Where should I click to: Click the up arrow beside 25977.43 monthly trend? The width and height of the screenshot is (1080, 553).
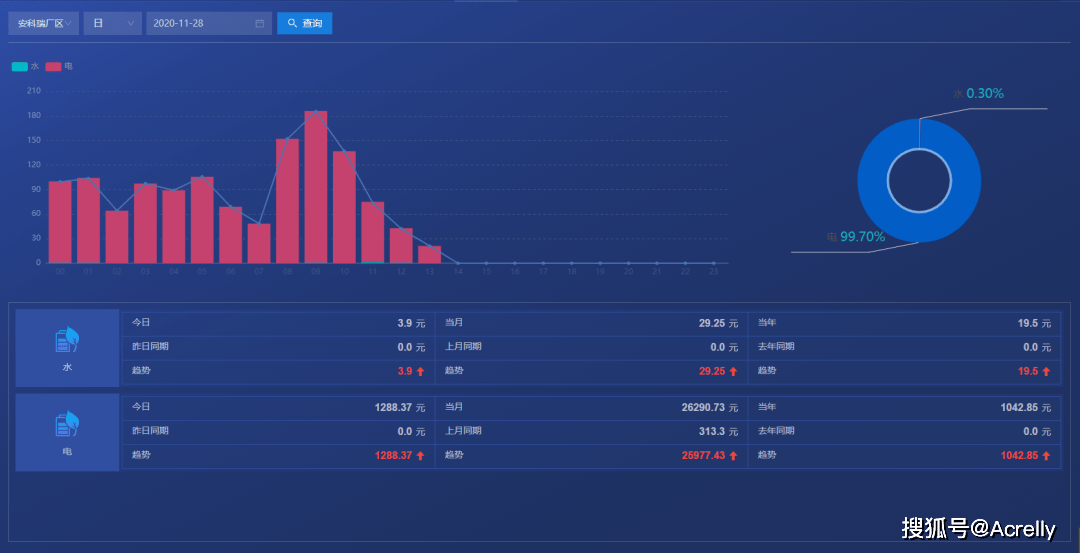(x=733, y=455)
